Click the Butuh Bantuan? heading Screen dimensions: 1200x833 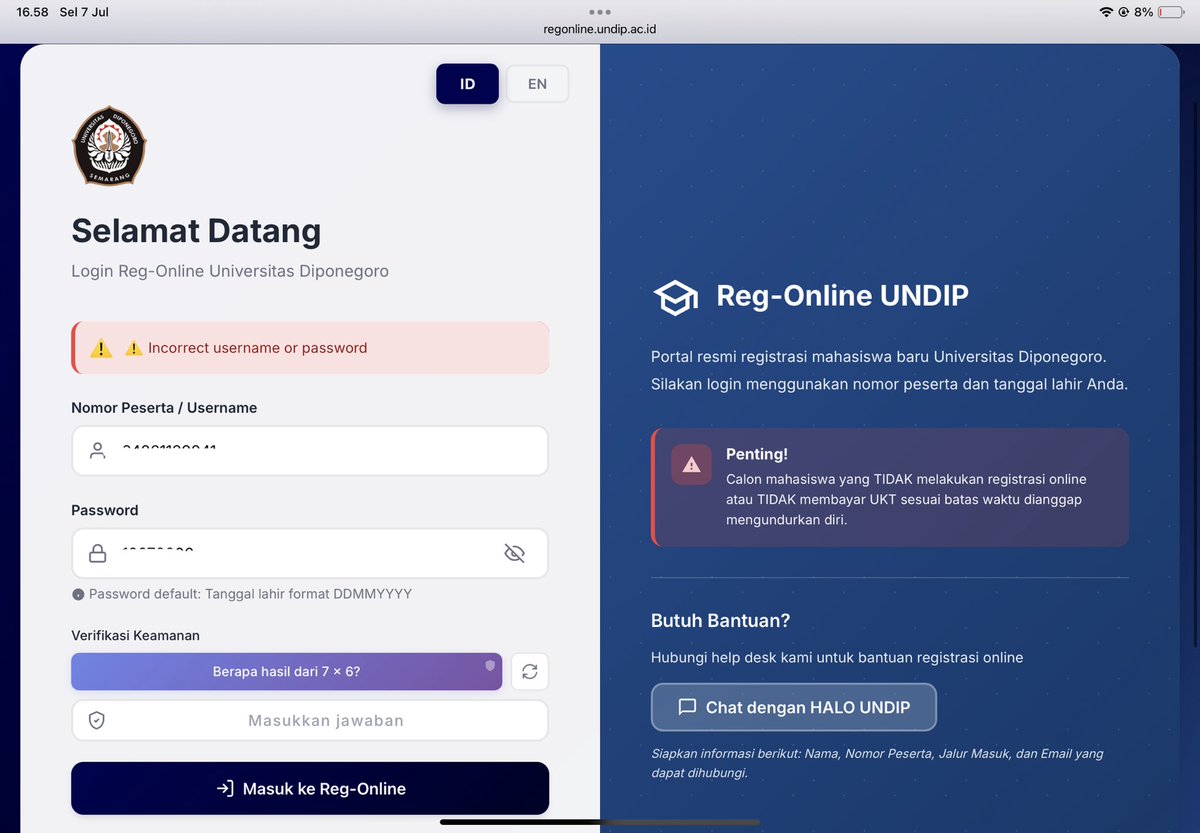click(720, 620)
